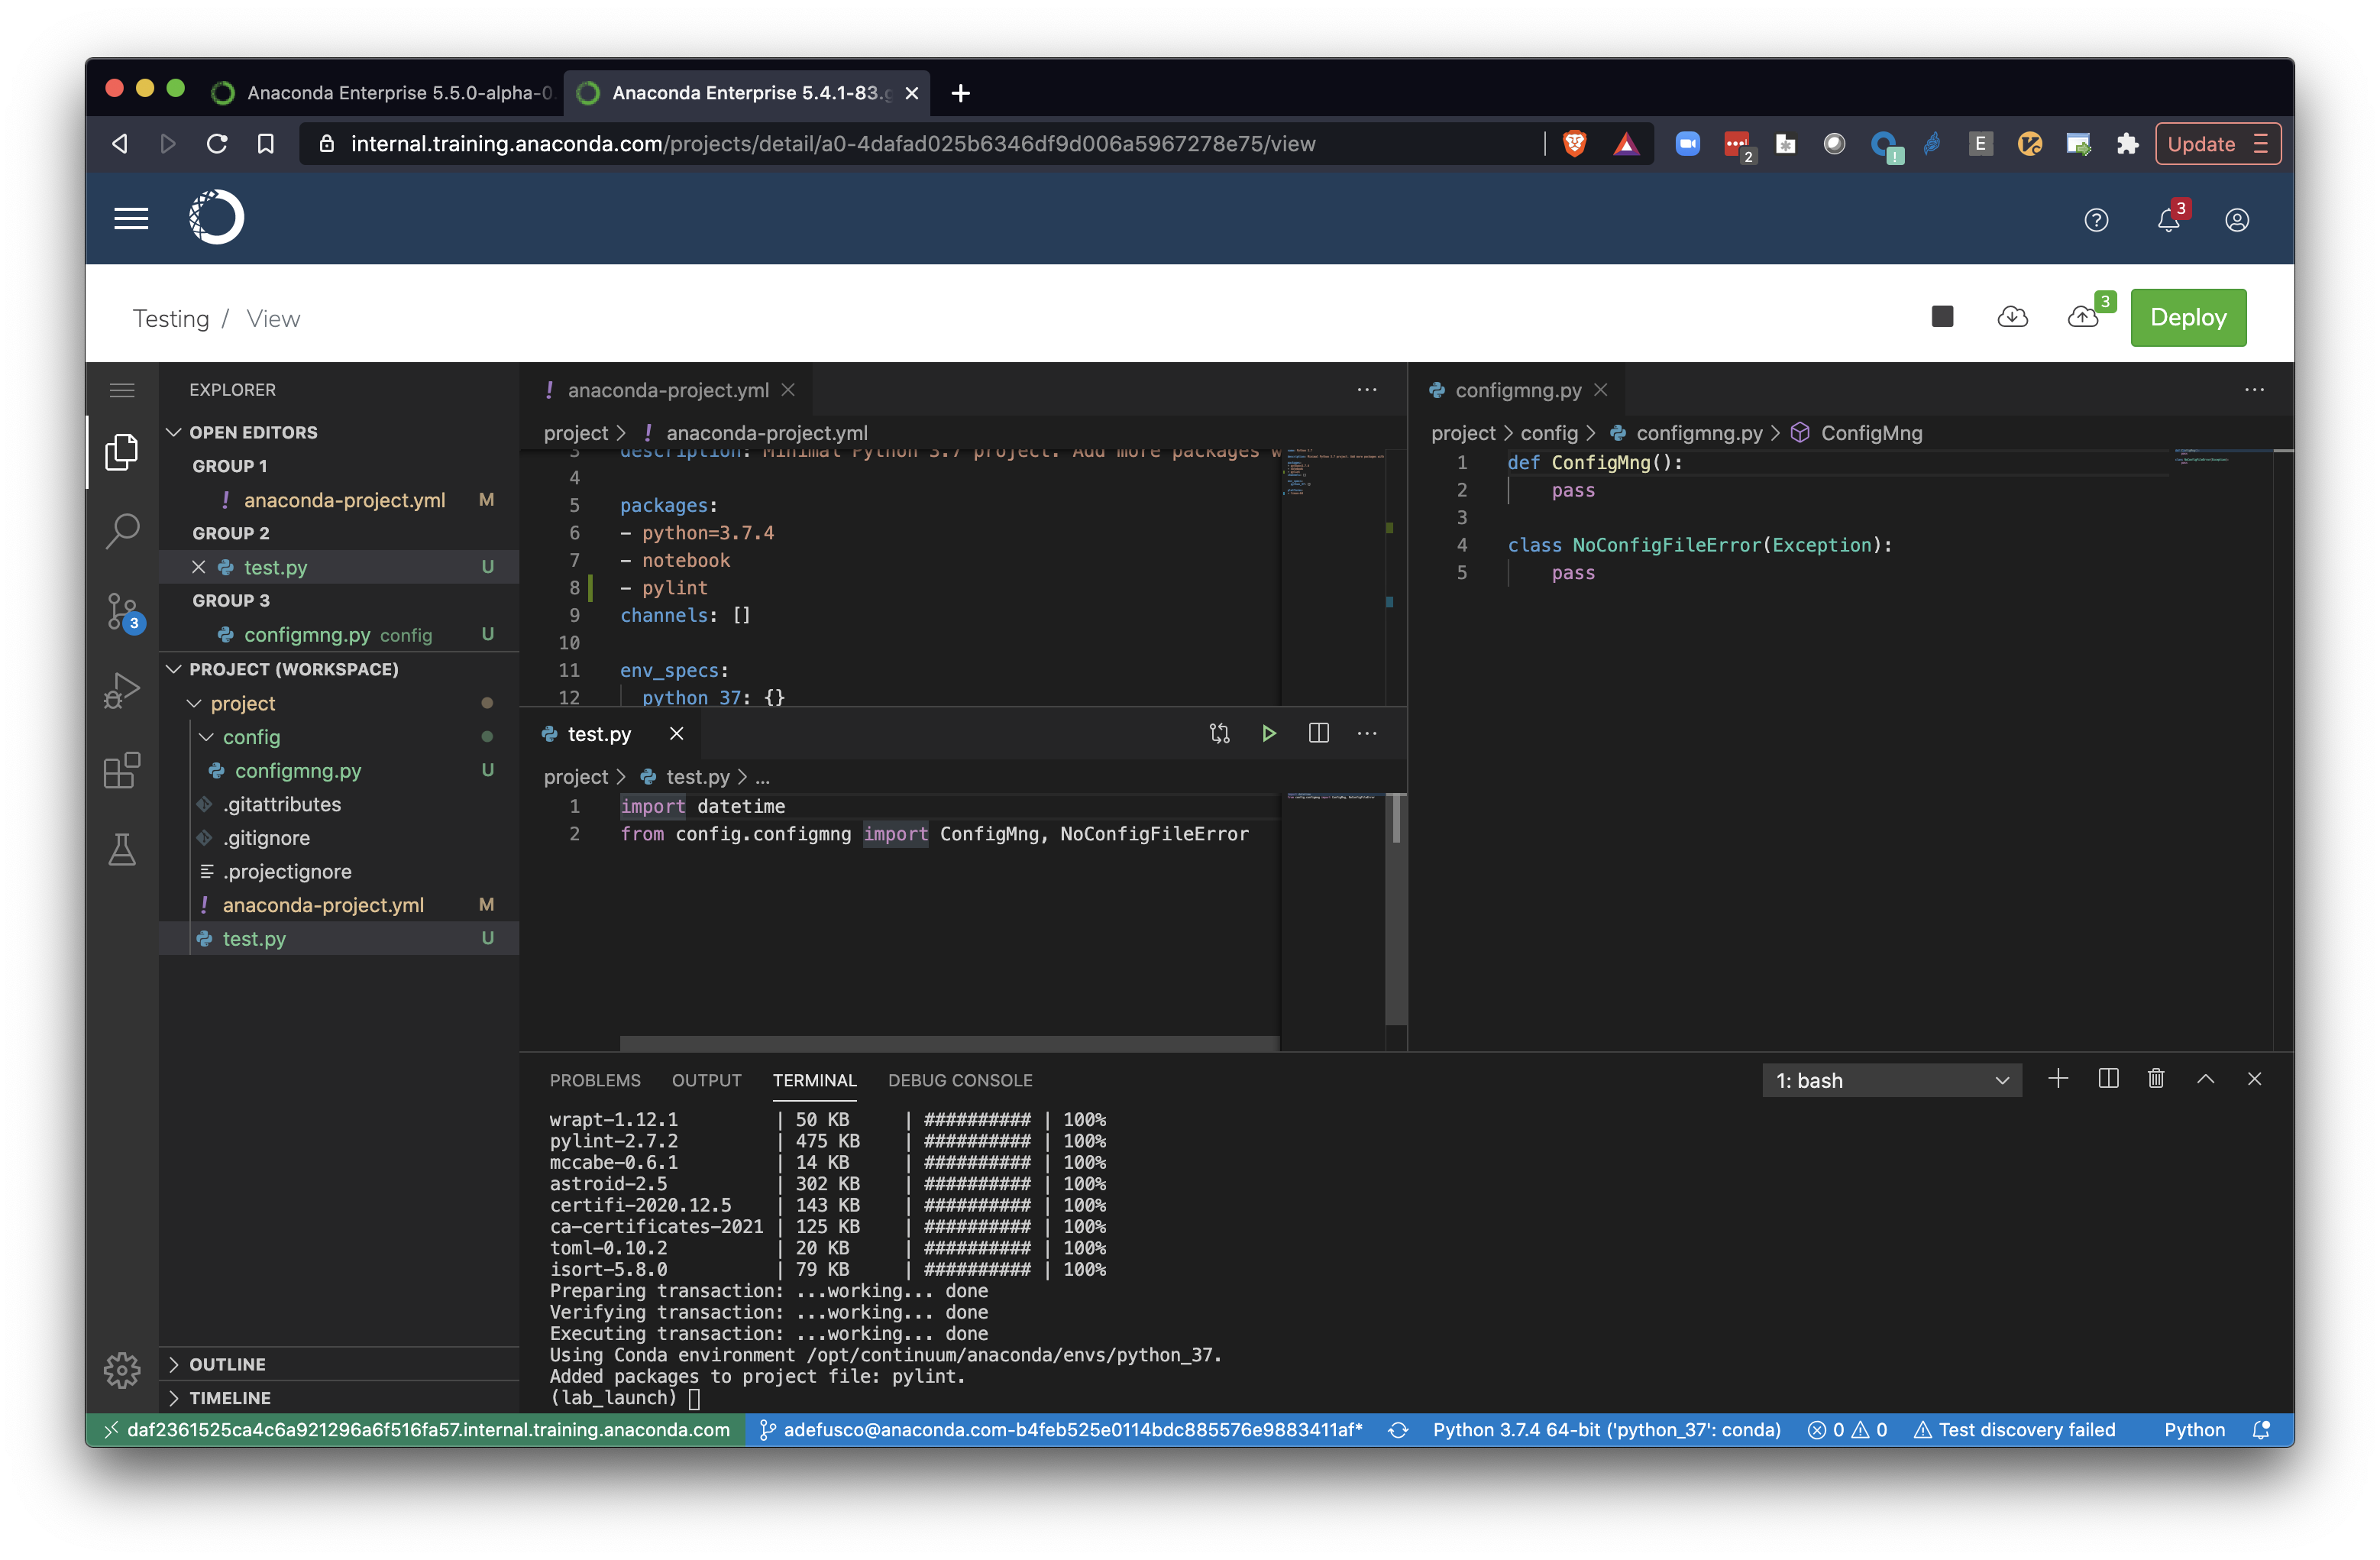2380x1560 pixels.
Task: Click the Deploy button
Action: [x=2188, y=317]
